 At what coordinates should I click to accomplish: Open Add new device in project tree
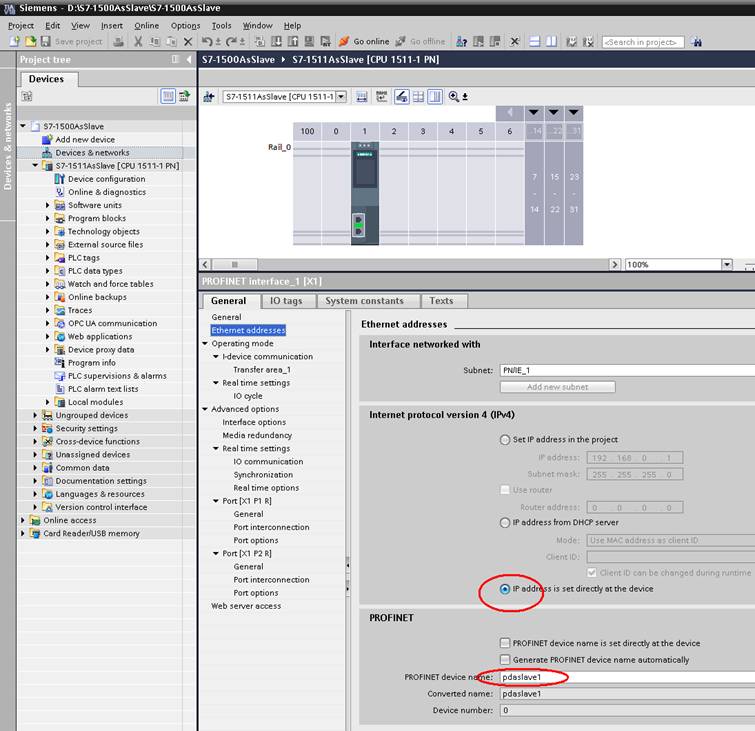[x=85, y=139]
